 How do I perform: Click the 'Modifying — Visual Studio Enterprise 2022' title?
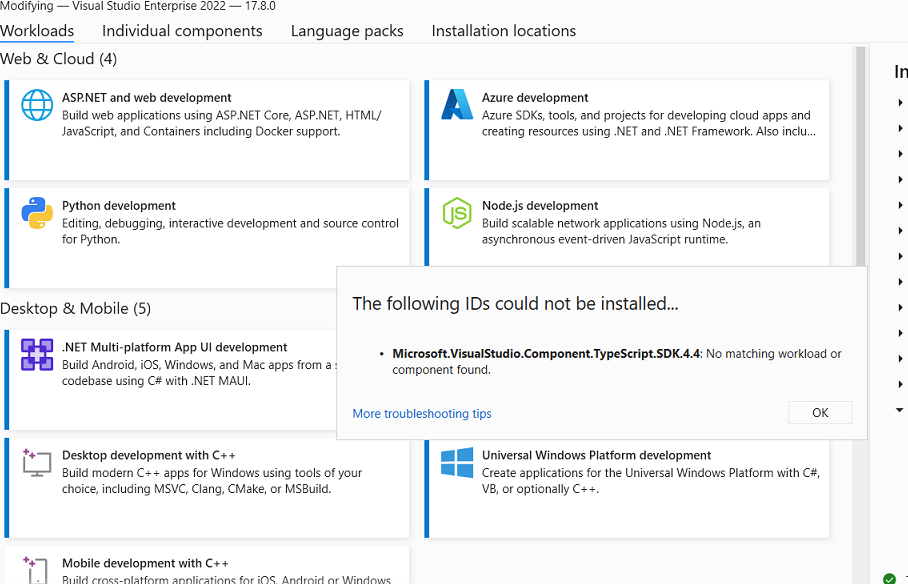(x=138, y=6)
